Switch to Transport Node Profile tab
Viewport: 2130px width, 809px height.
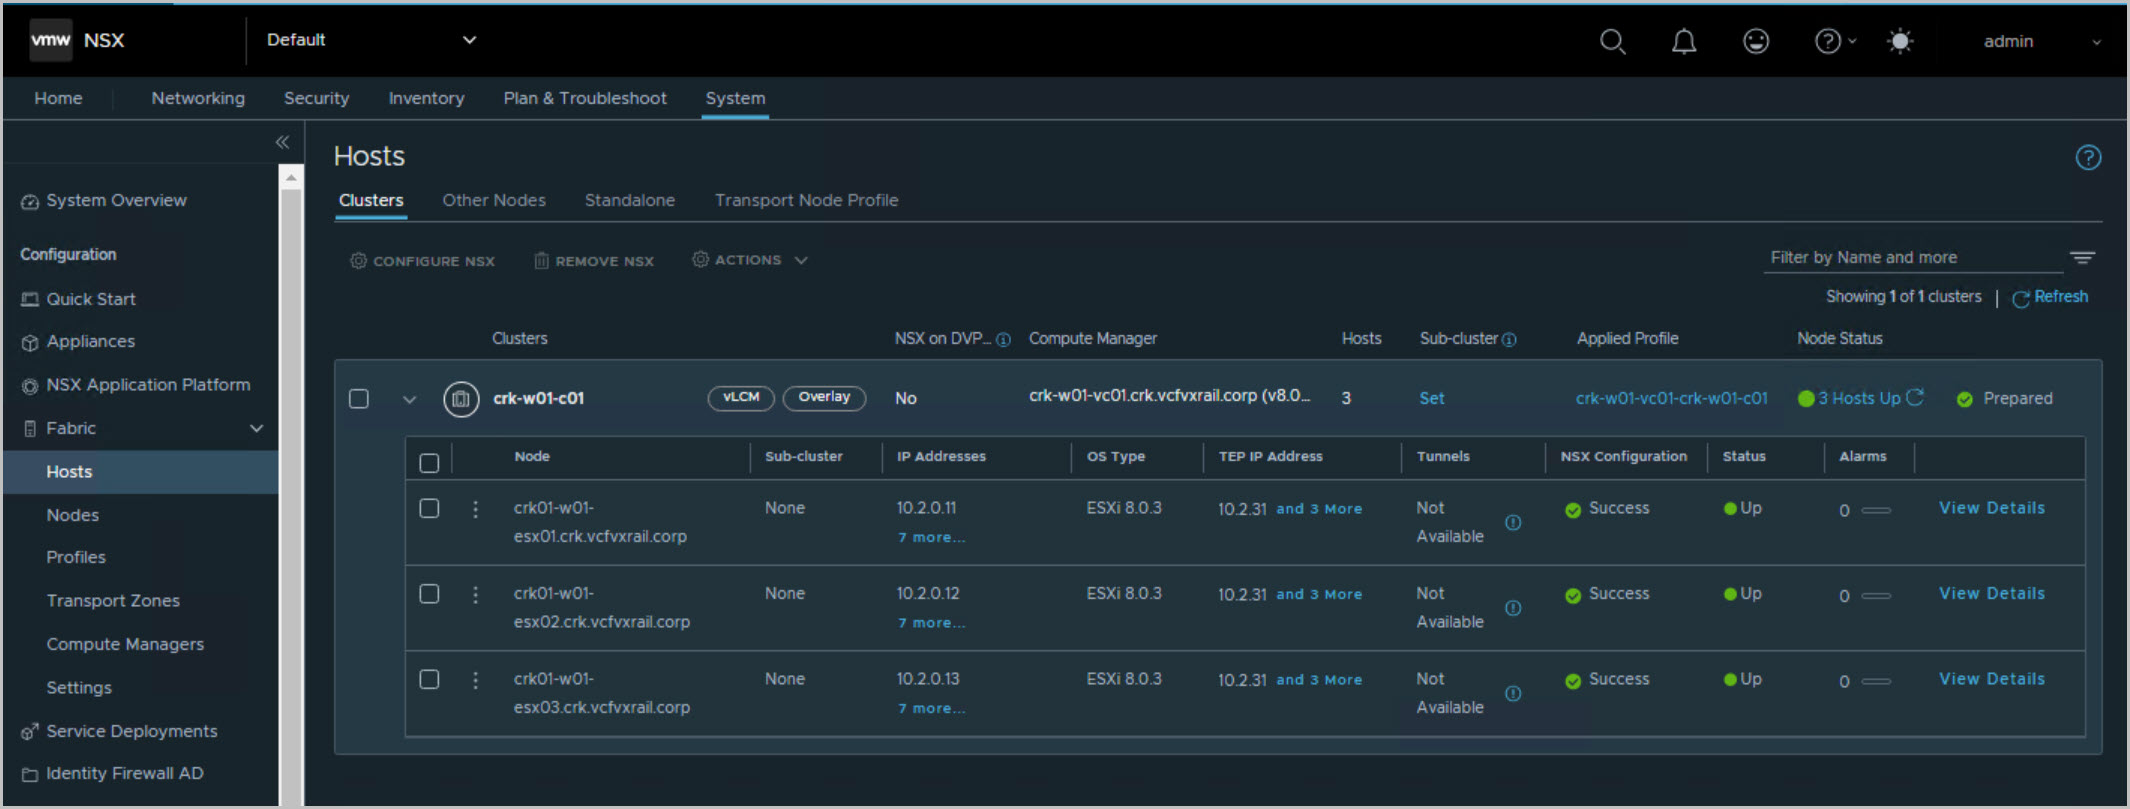pyautogui.click(x=806, y=200)
